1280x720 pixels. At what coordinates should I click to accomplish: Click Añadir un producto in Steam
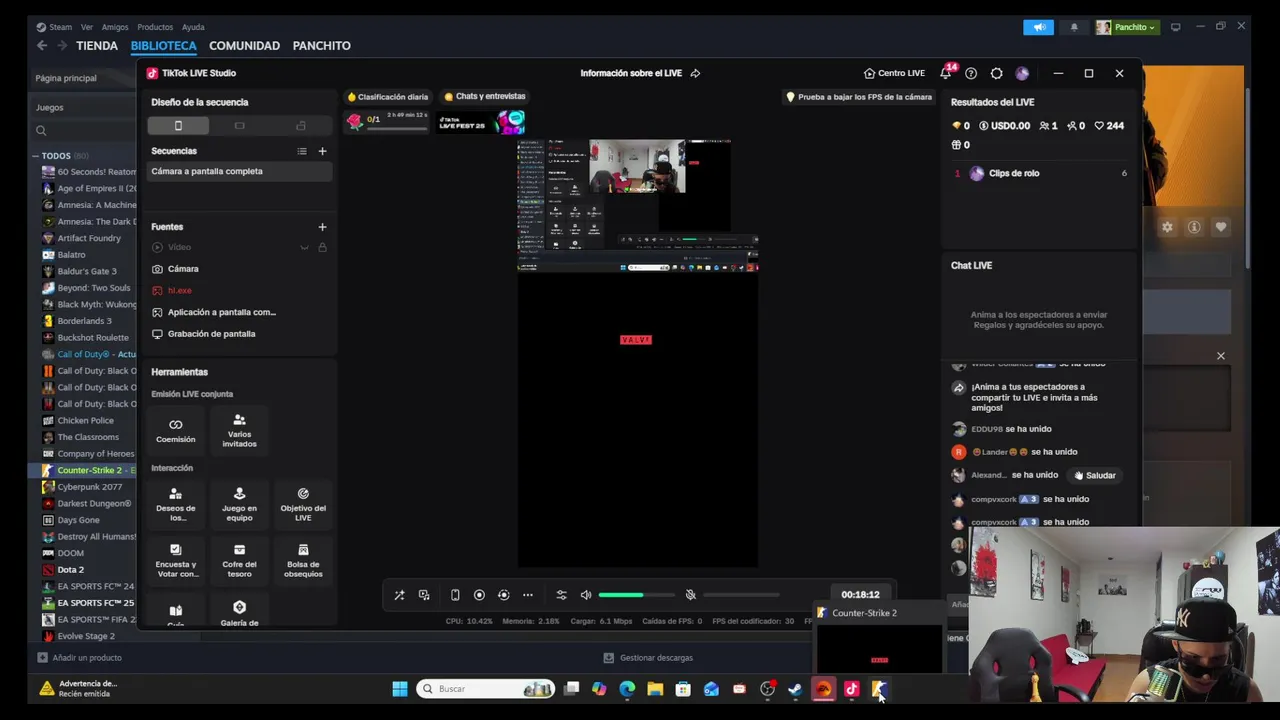pyautogui.click(x=79, y=658)
